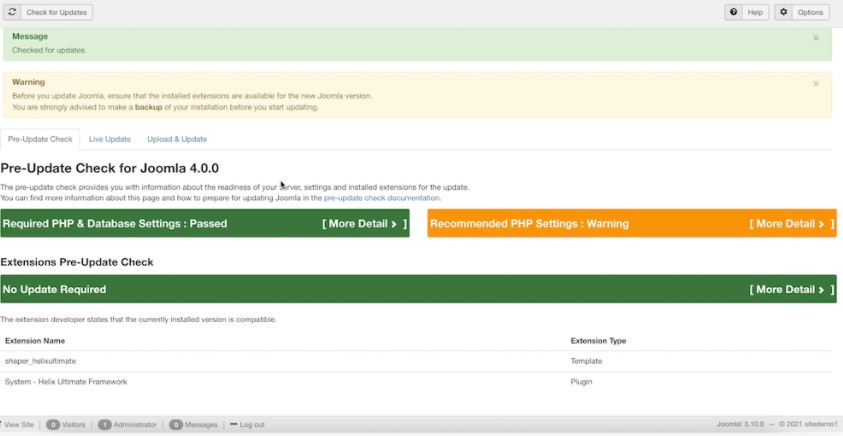Click the Messages count badge
Screen dimensions: 843x436
pos(176,425)
